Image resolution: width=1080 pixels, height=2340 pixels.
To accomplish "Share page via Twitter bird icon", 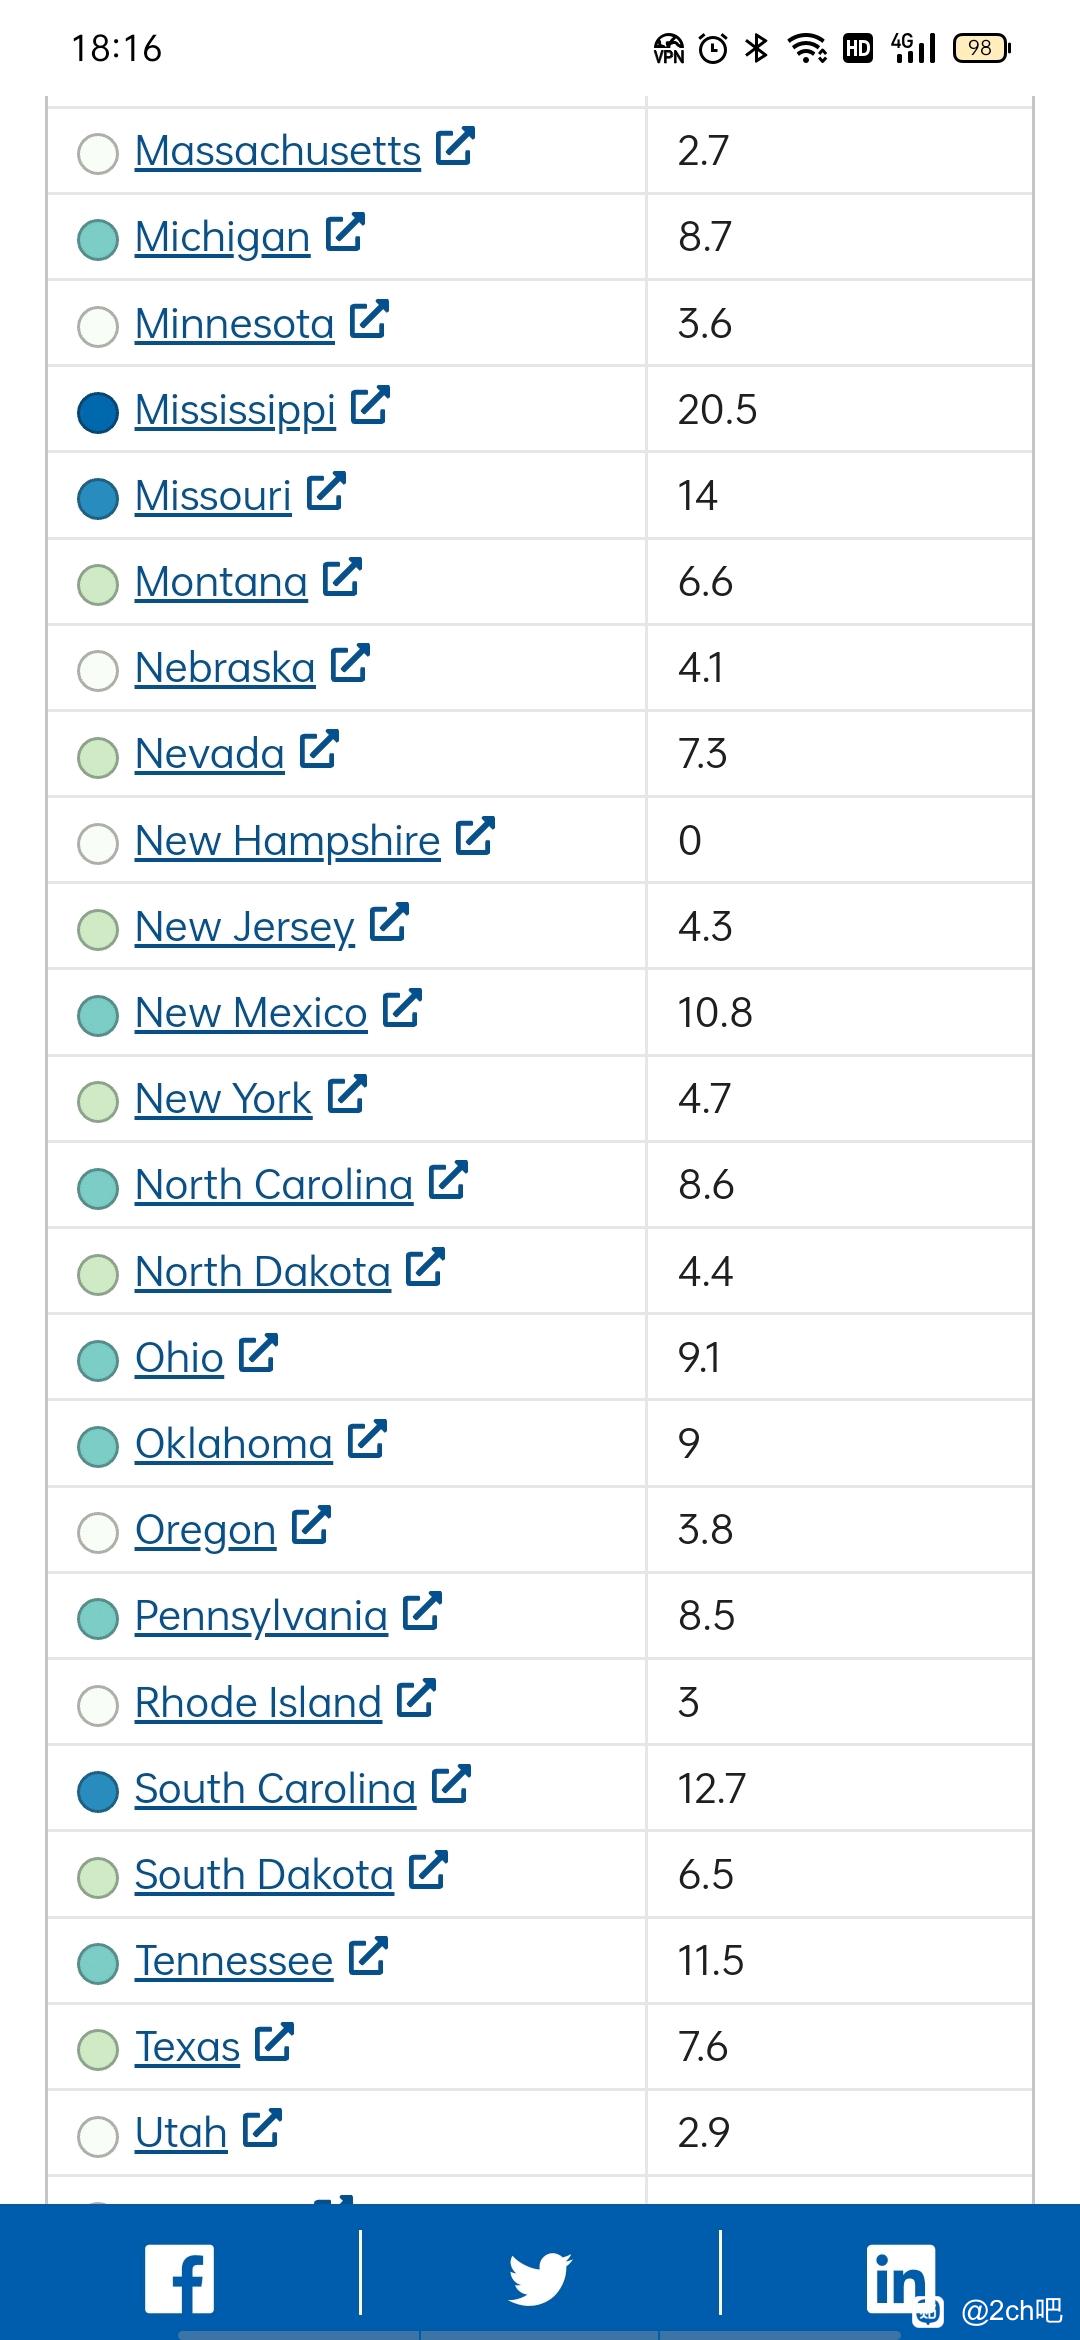I will click(x=540, y=2279).
